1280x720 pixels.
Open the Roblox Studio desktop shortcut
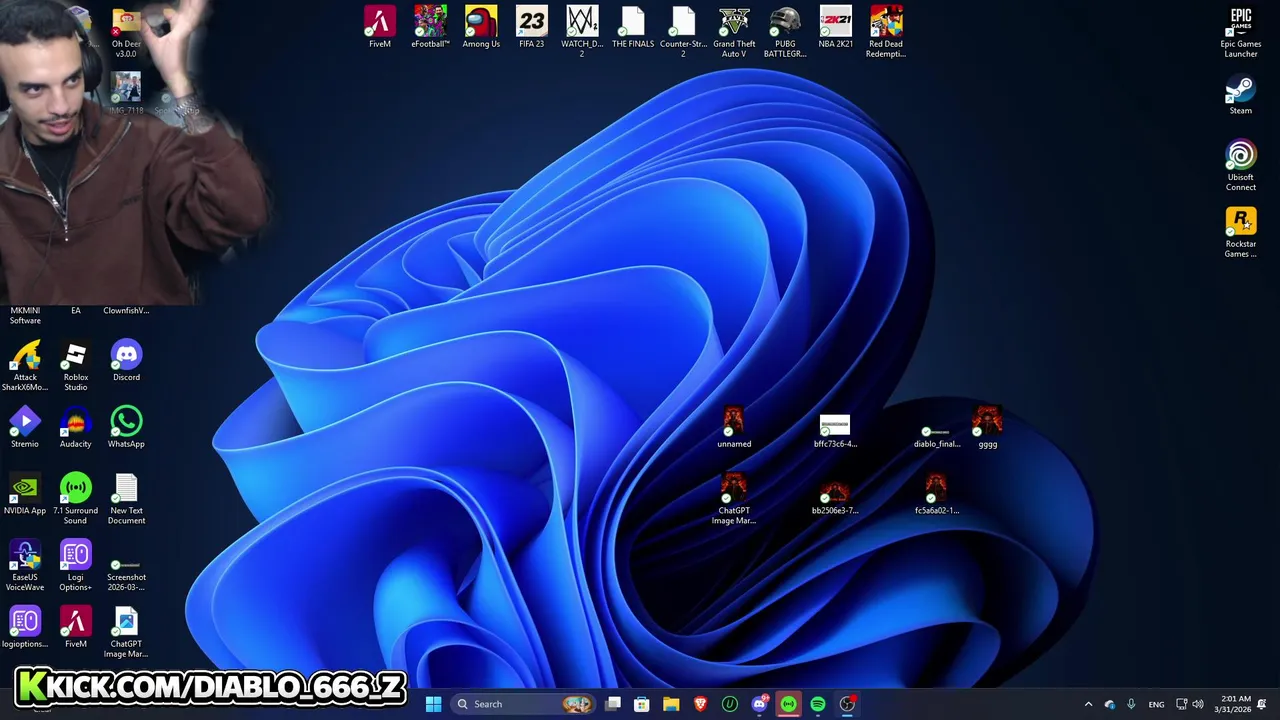(75, 365)
